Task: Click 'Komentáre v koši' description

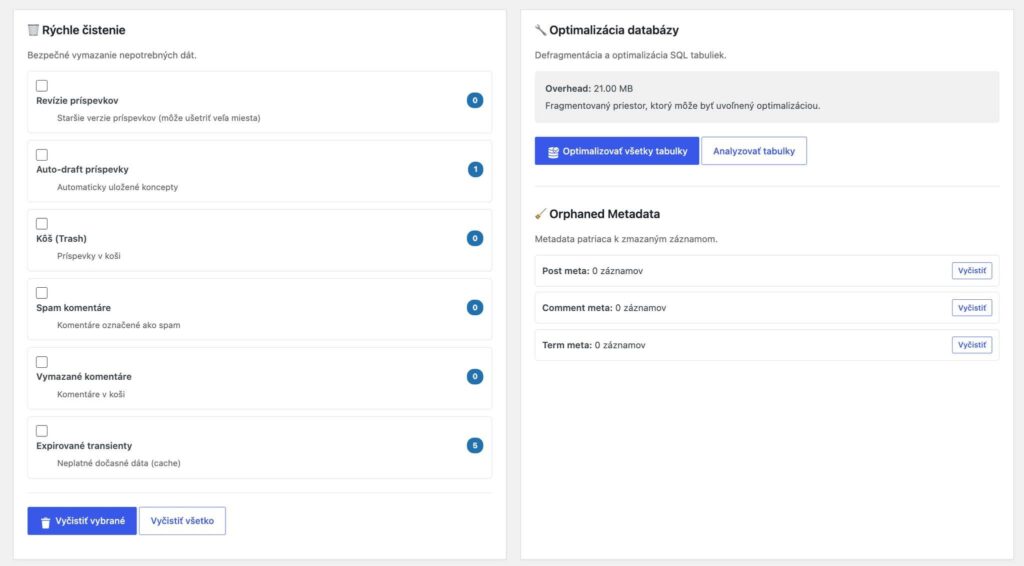Action: click(x=91, y=394)
